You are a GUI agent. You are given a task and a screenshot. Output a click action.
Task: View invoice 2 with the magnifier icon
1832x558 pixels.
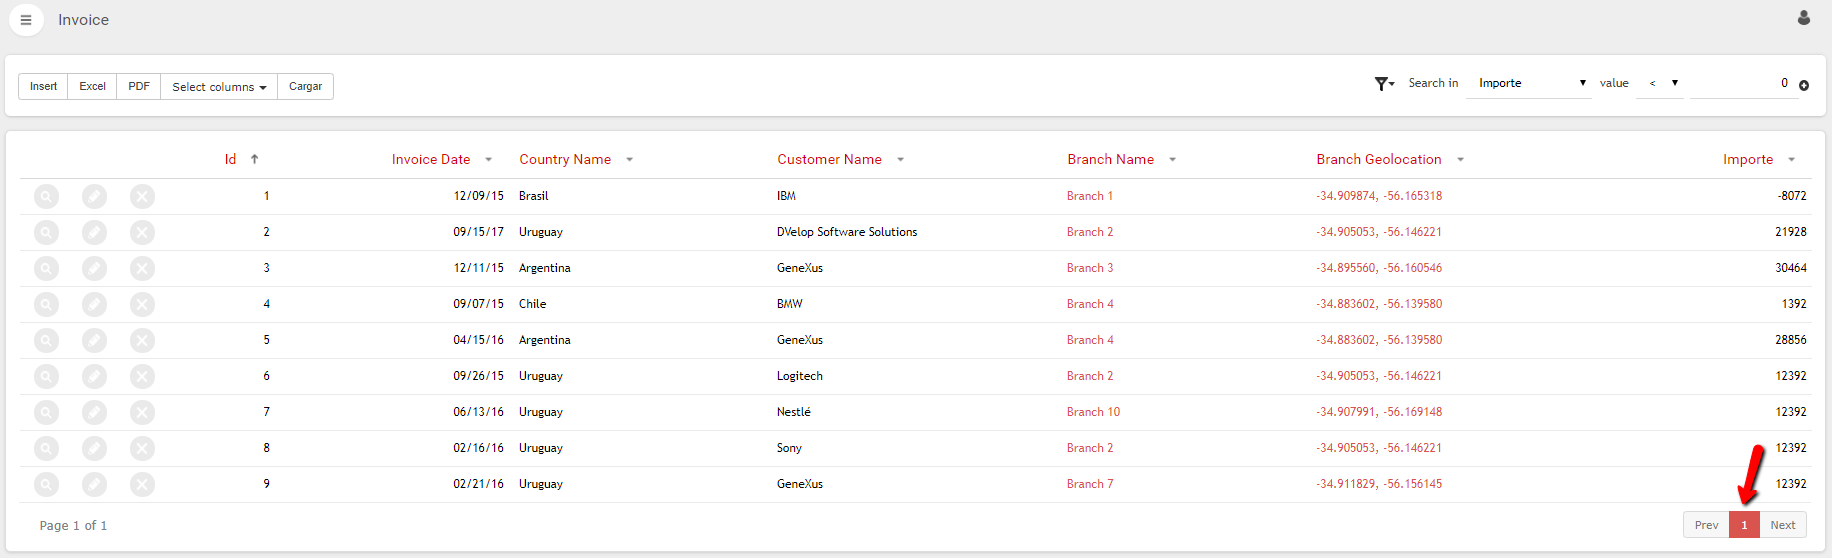(46, 233)
